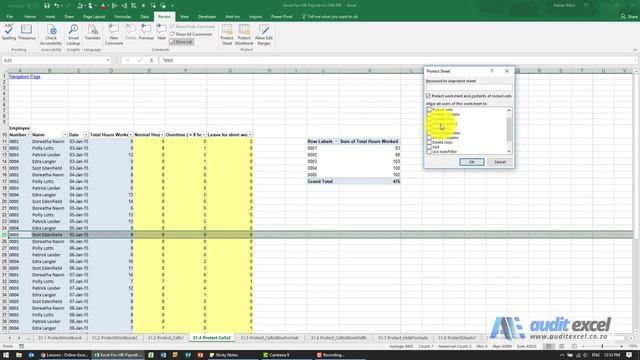Expand the Name Box dropdown

coord(108,60)
